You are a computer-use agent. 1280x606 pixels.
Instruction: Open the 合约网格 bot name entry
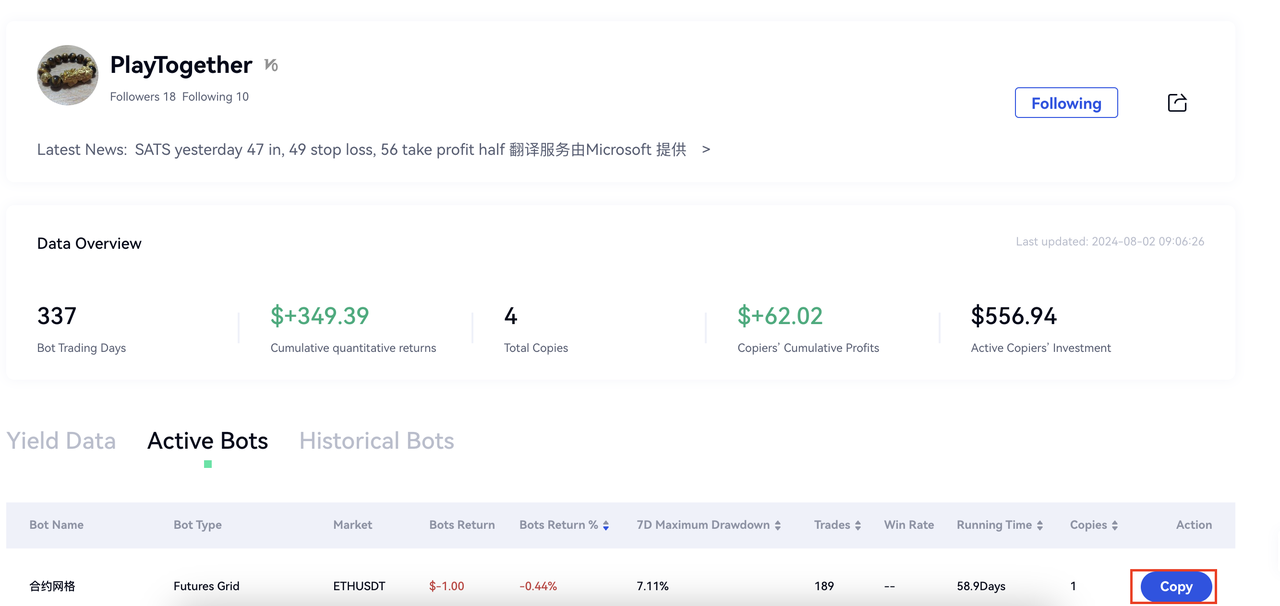pos(52,586)
